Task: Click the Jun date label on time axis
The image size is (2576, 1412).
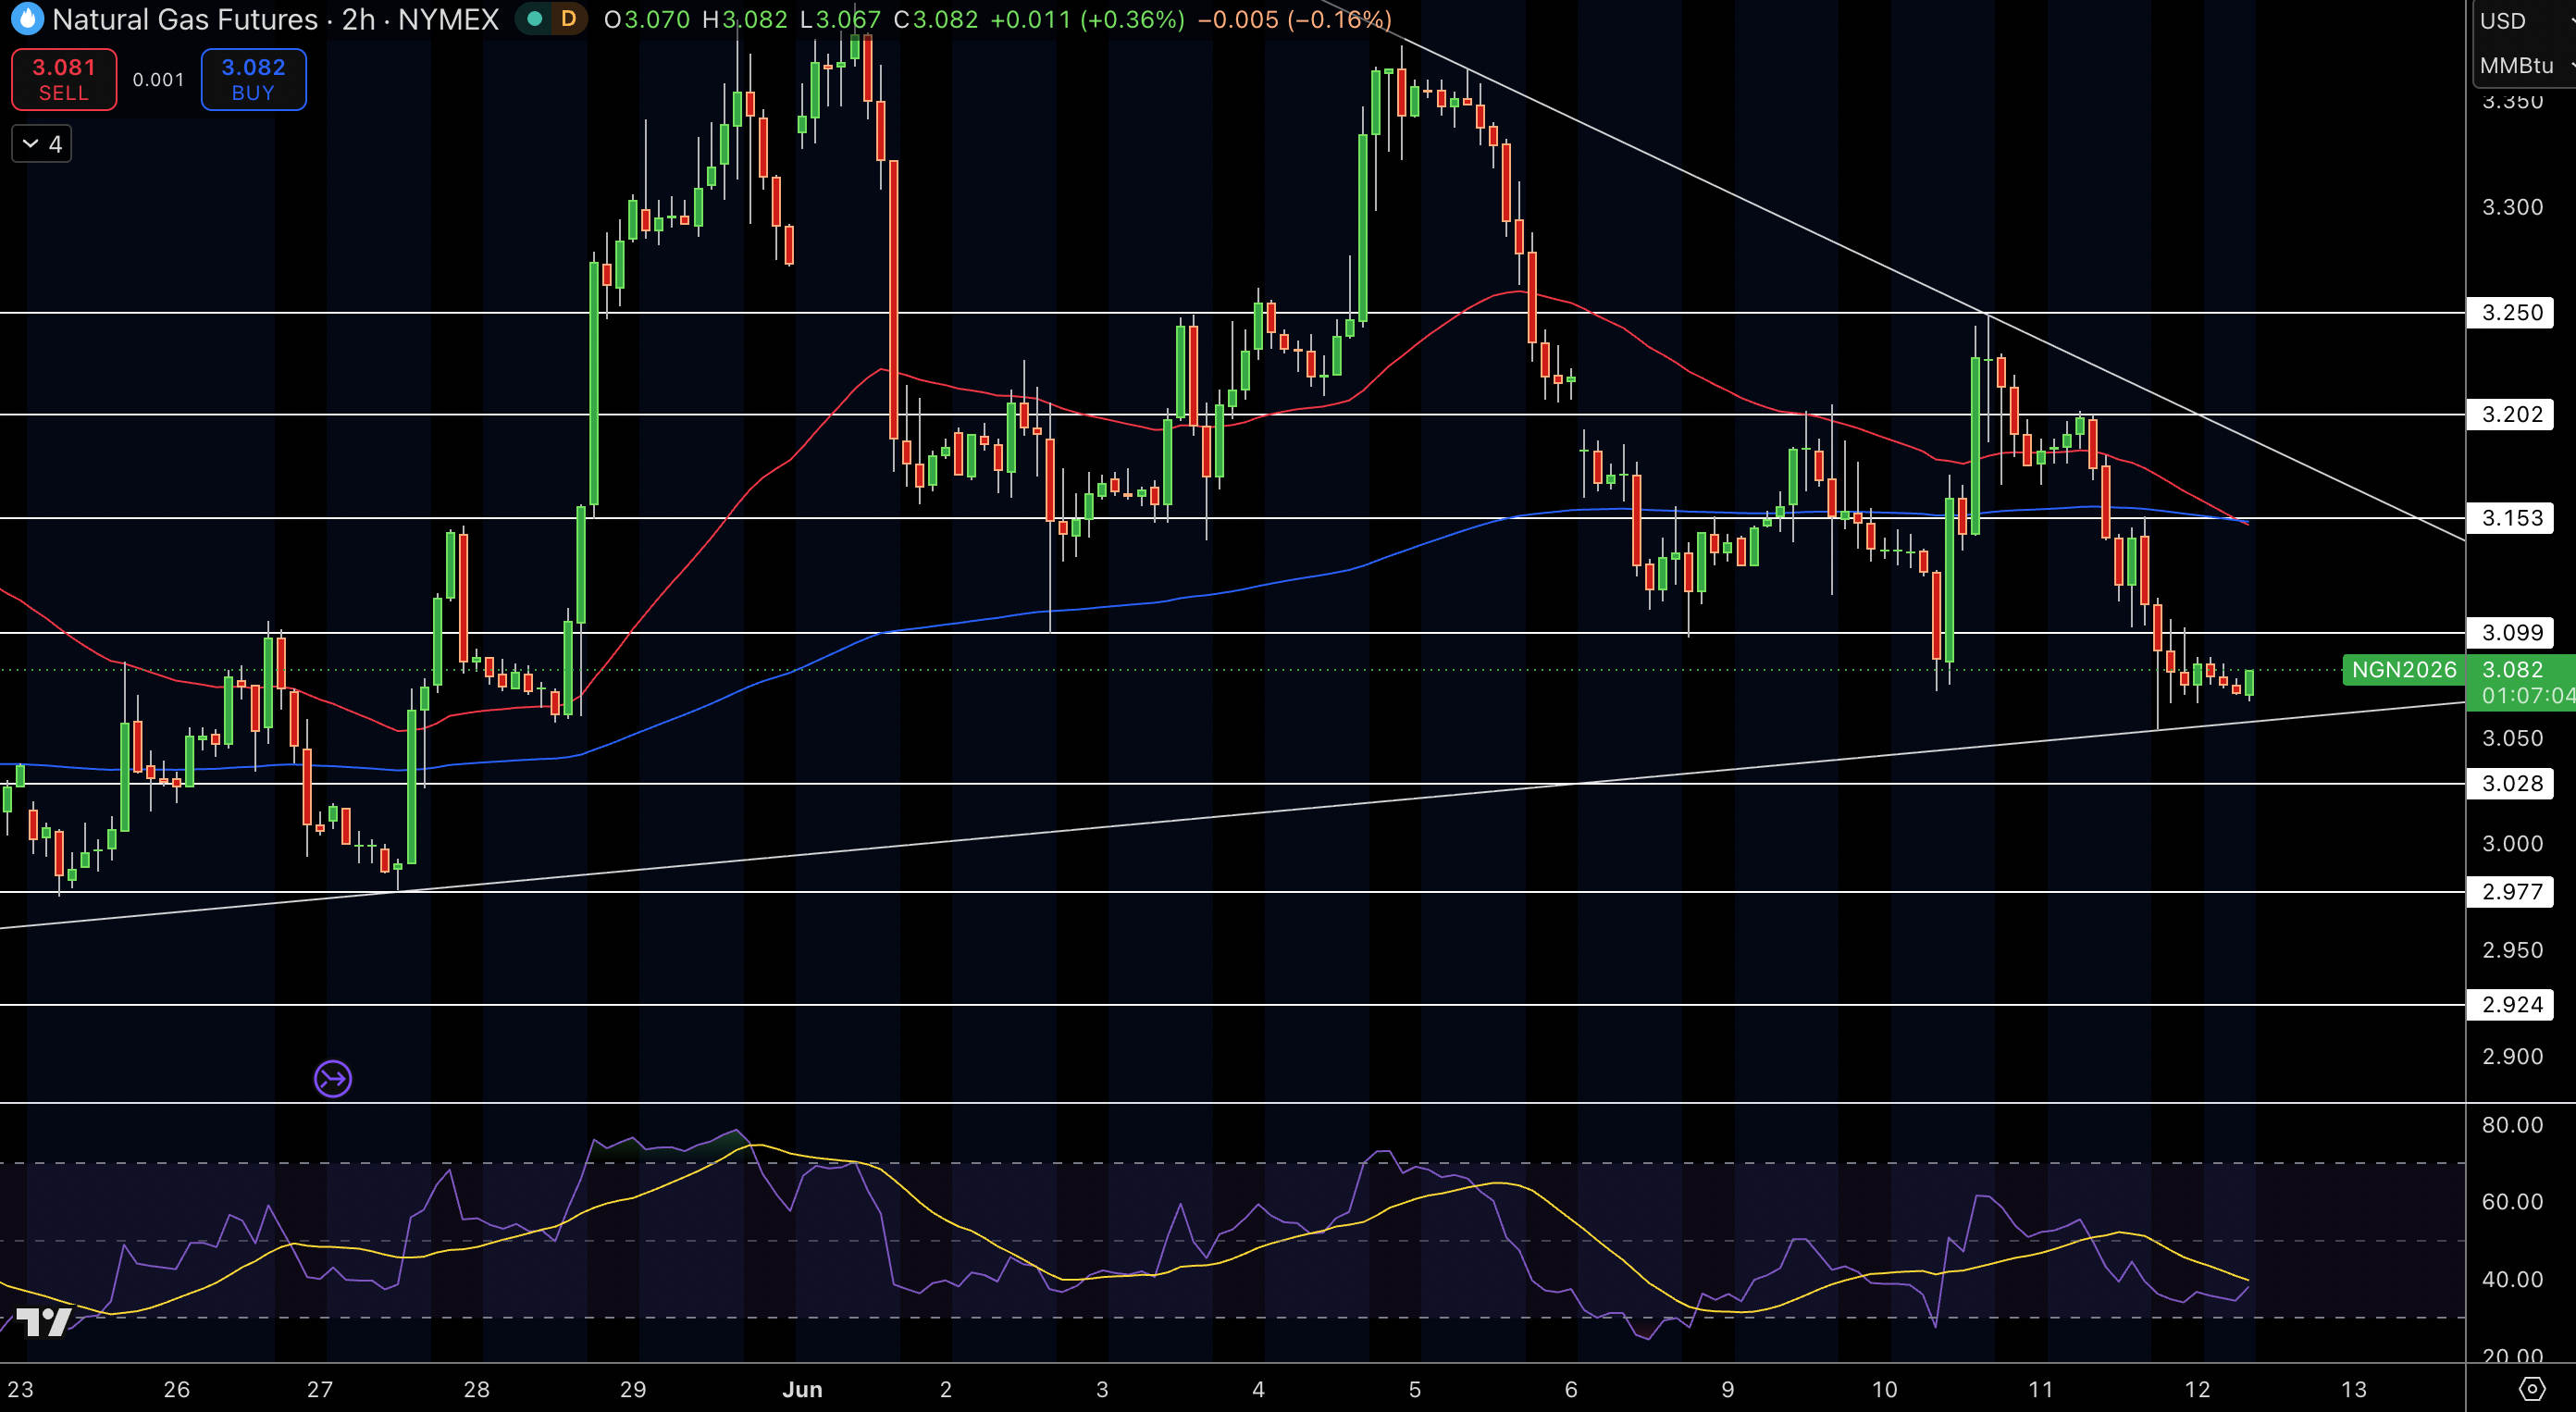Action: pos(802,1389)
